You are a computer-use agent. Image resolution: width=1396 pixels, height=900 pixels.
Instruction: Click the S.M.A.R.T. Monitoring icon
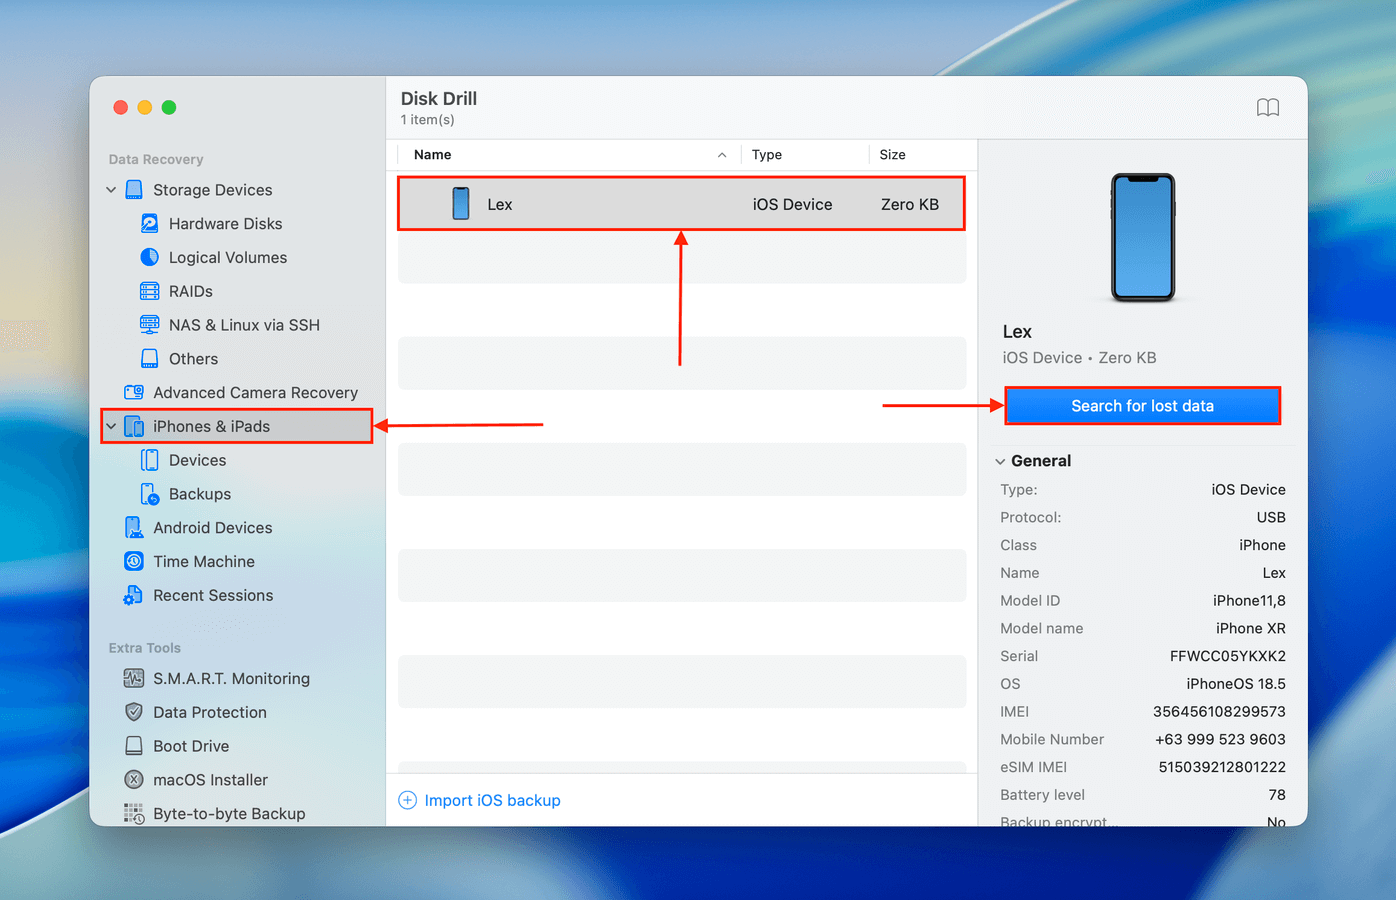pyautogui.click(x=133, y=679)
